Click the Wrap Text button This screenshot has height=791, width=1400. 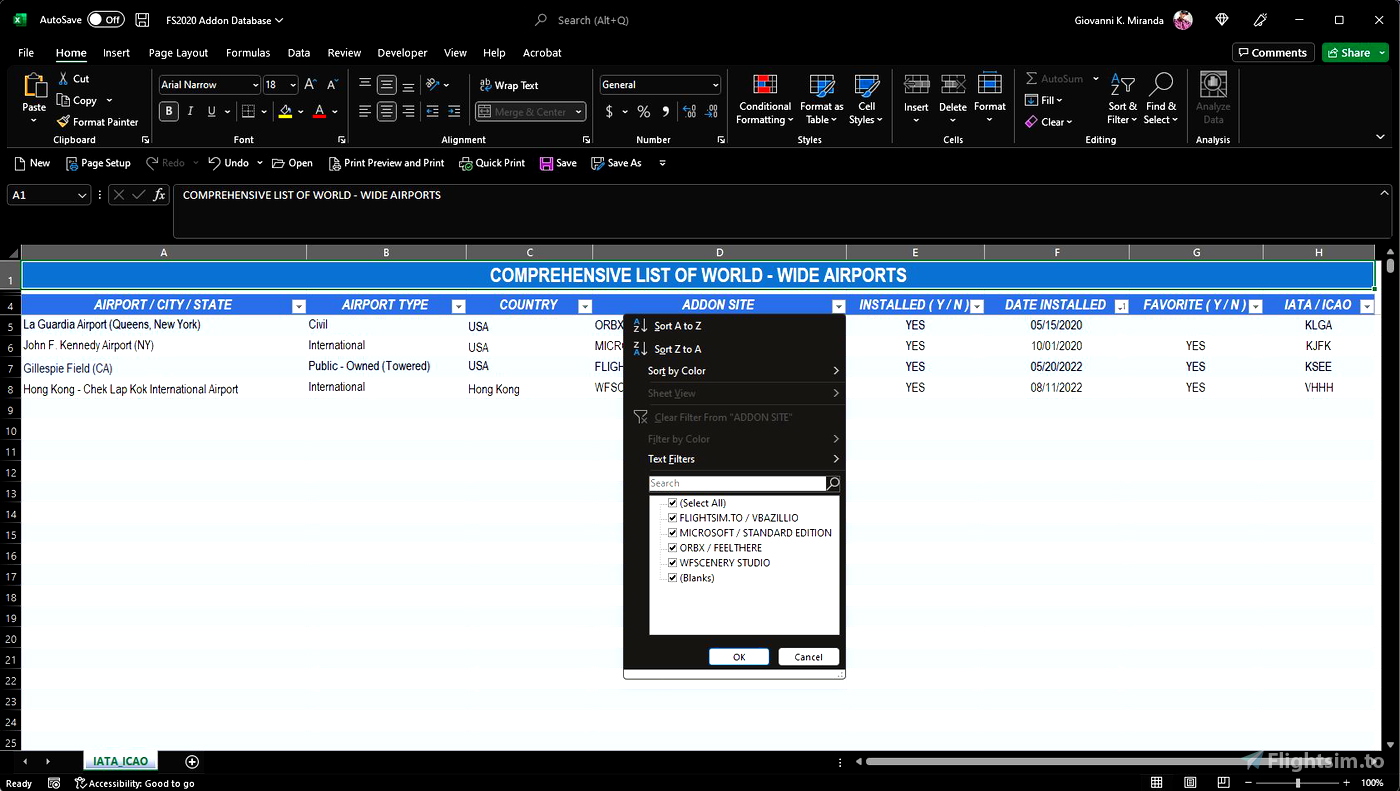point(508,85)
